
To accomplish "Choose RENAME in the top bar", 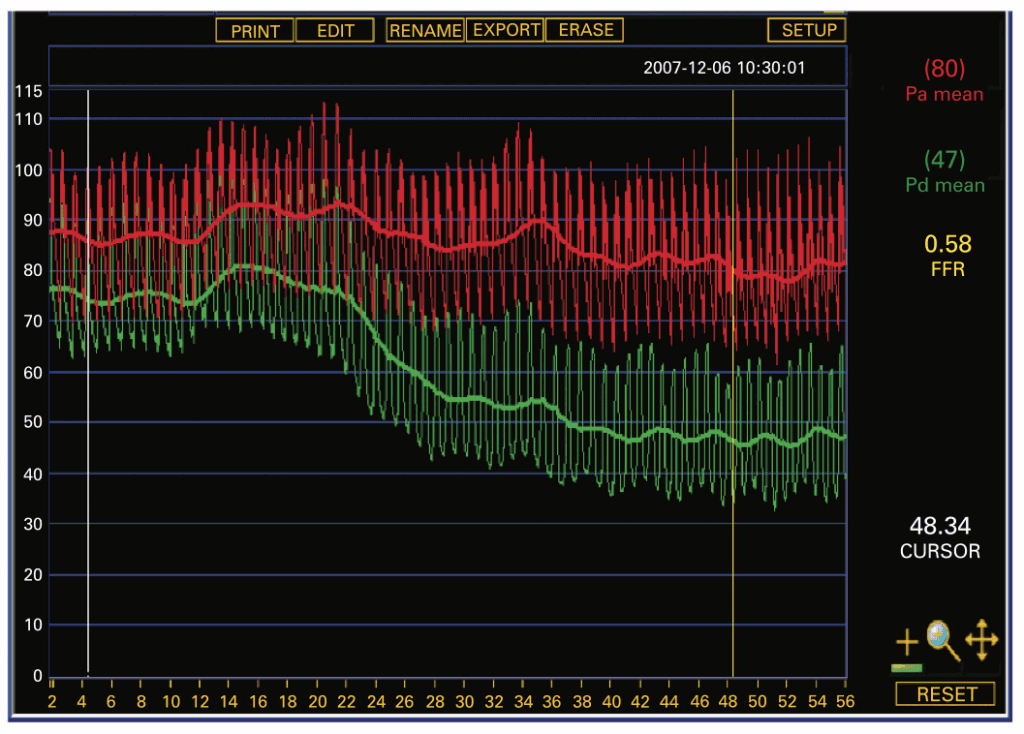I will (x=425, y=31).
